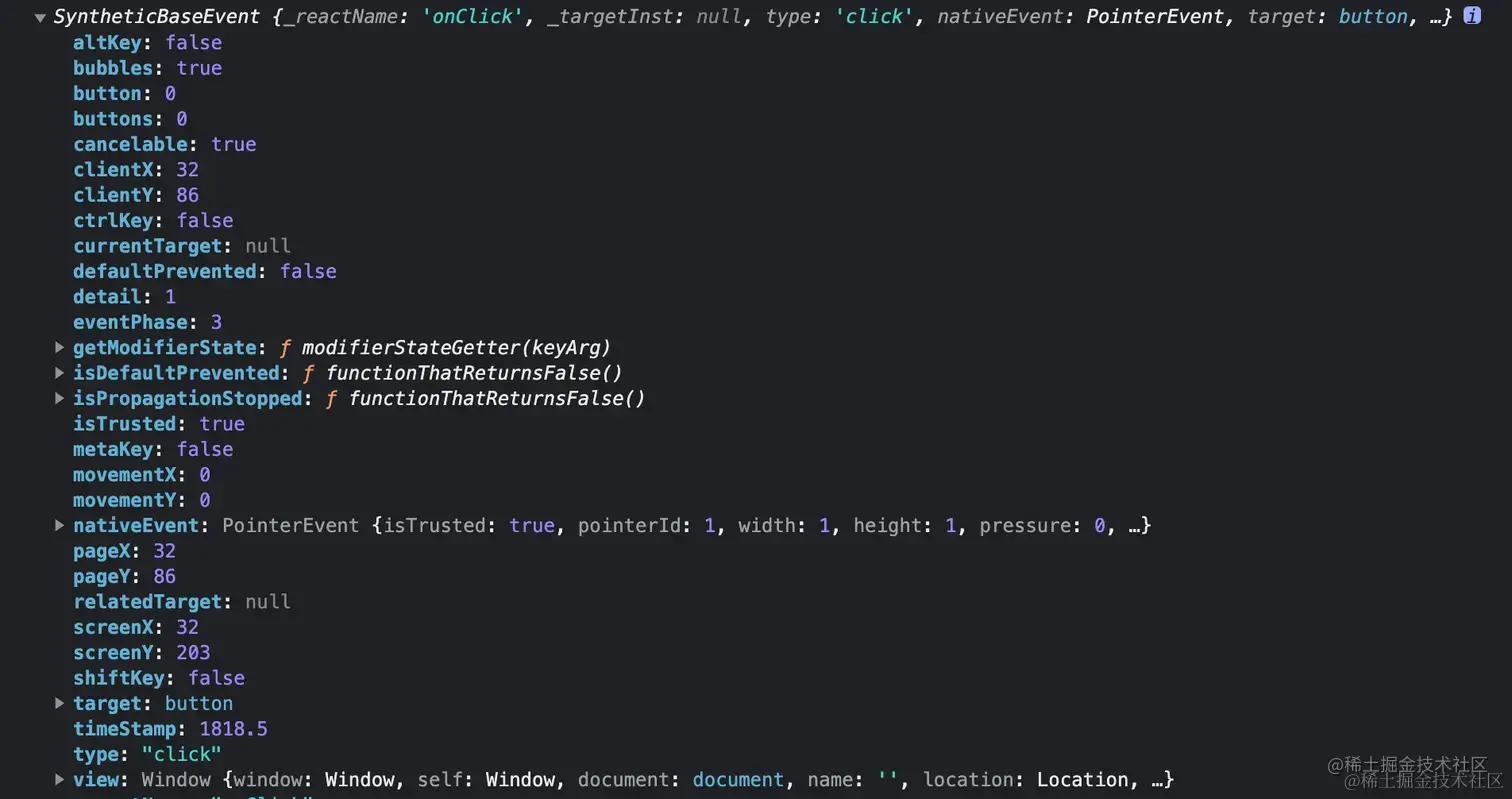The width and height of the screenshot is (1512, 799).
Task: Select the altKey: false row
Action: click(x=148, y=42)
